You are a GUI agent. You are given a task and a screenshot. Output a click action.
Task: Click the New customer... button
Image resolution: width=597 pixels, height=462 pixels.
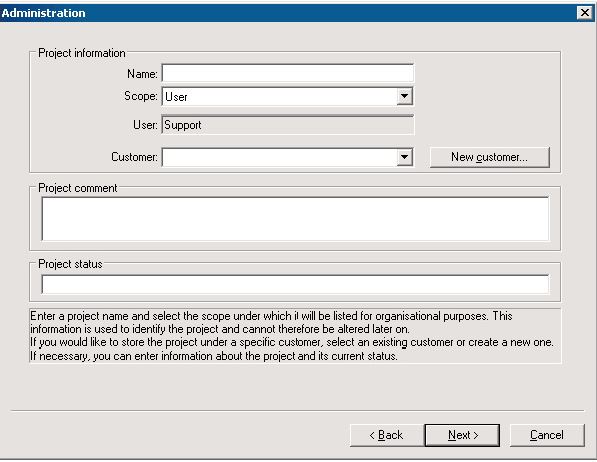point(490,157)
